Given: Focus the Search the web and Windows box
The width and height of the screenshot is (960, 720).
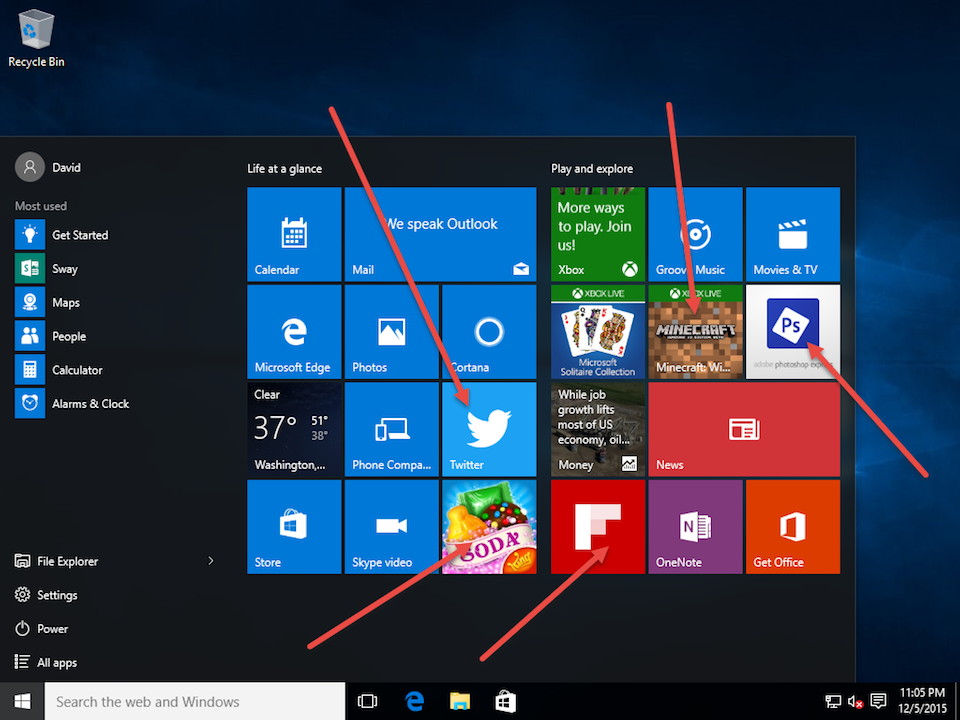Looking at the screenshot, I should click(x=195, y=701).
